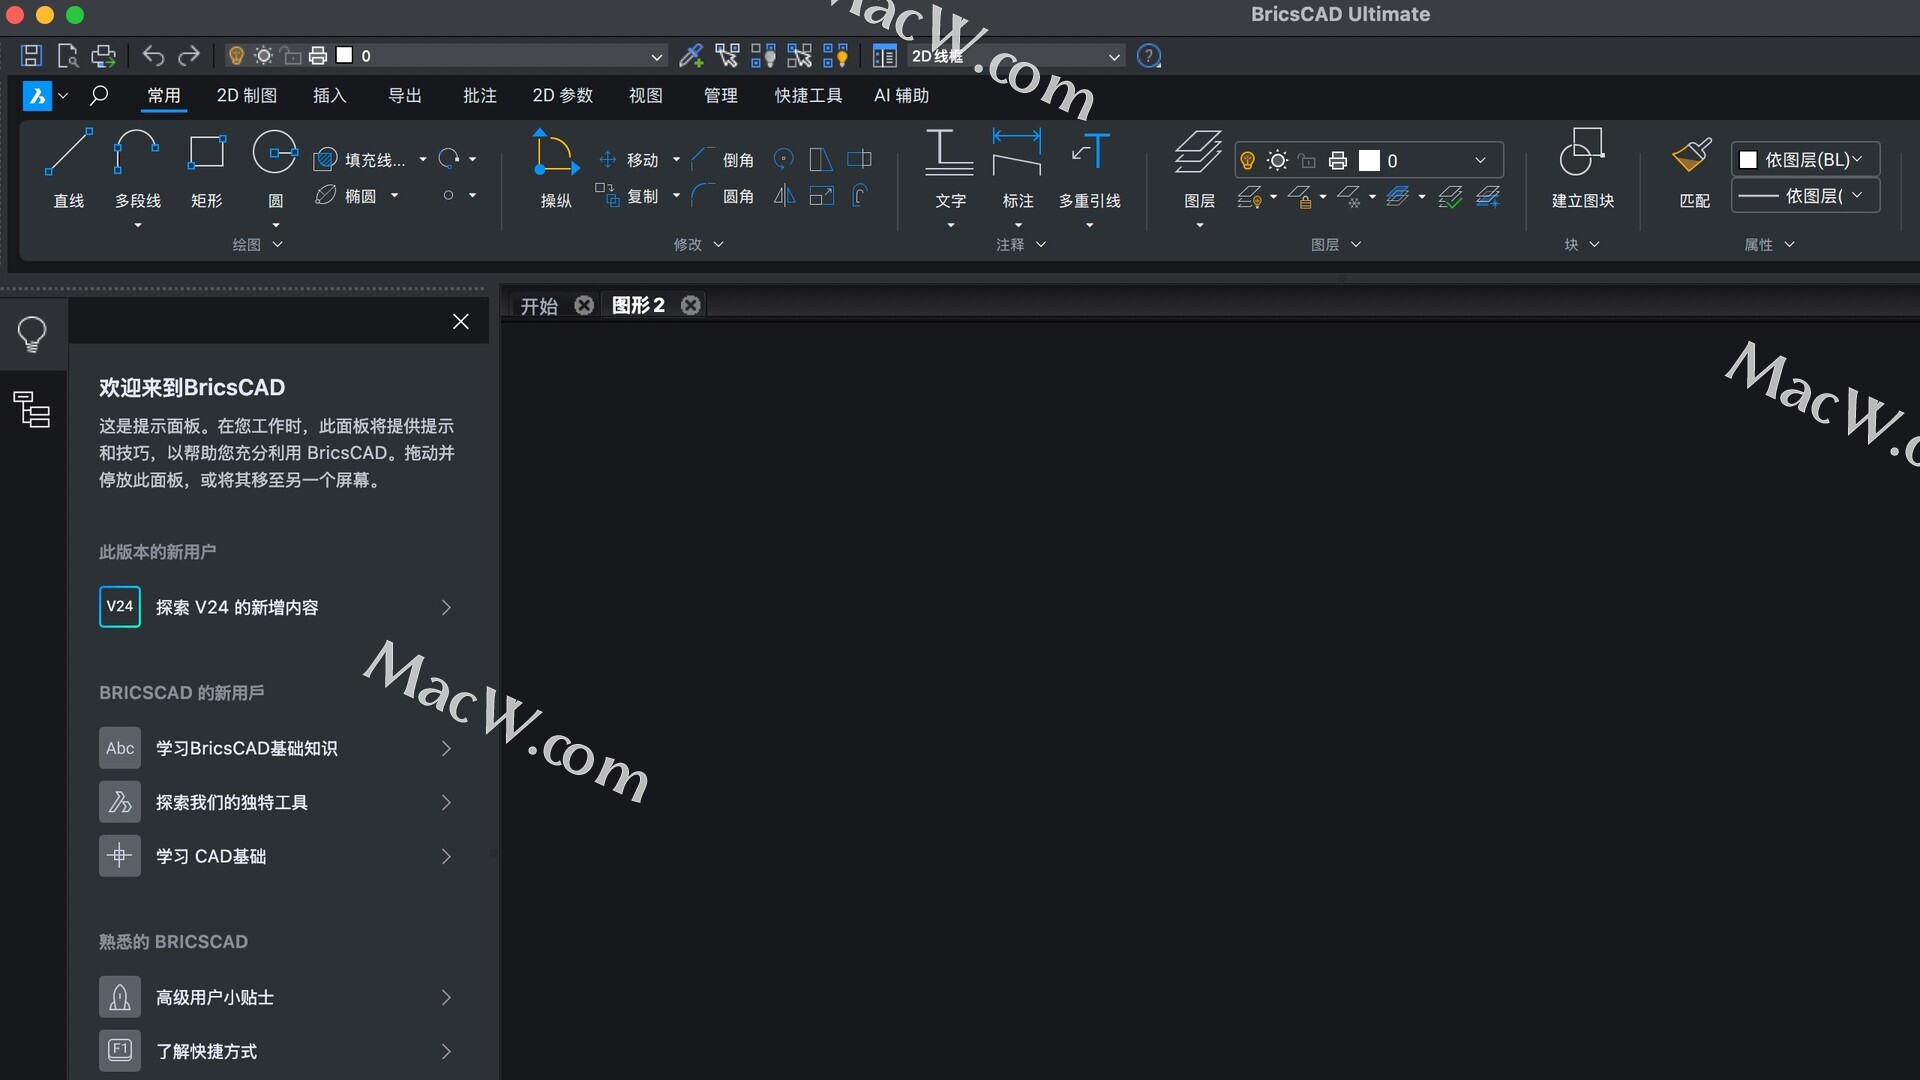This screenshot has width=1920, height=1080.
Task: Select the Line (直线) drawing tool
Action: [x=68, y=153]
